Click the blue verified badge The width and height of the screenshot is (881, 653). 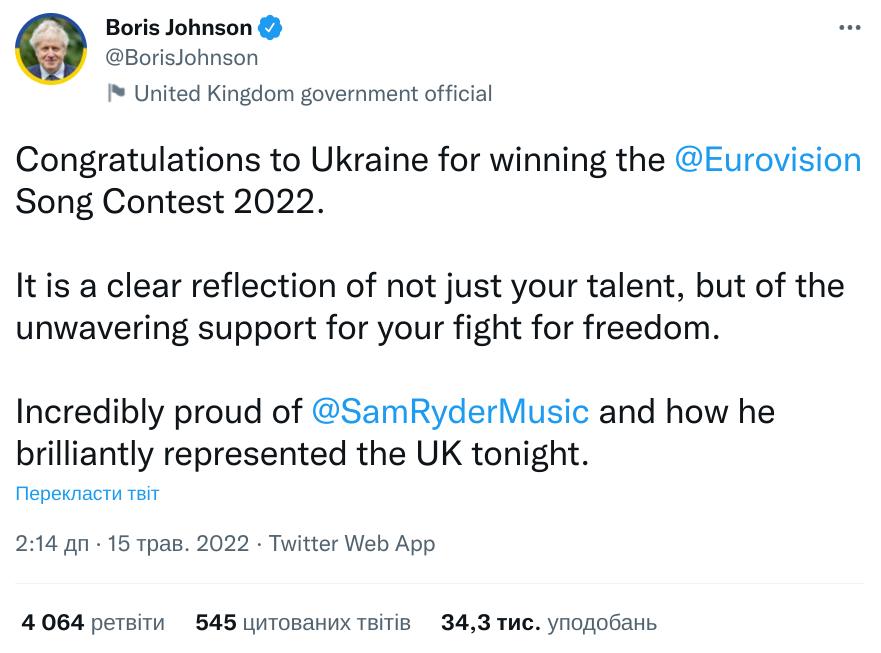coord(270,28)
